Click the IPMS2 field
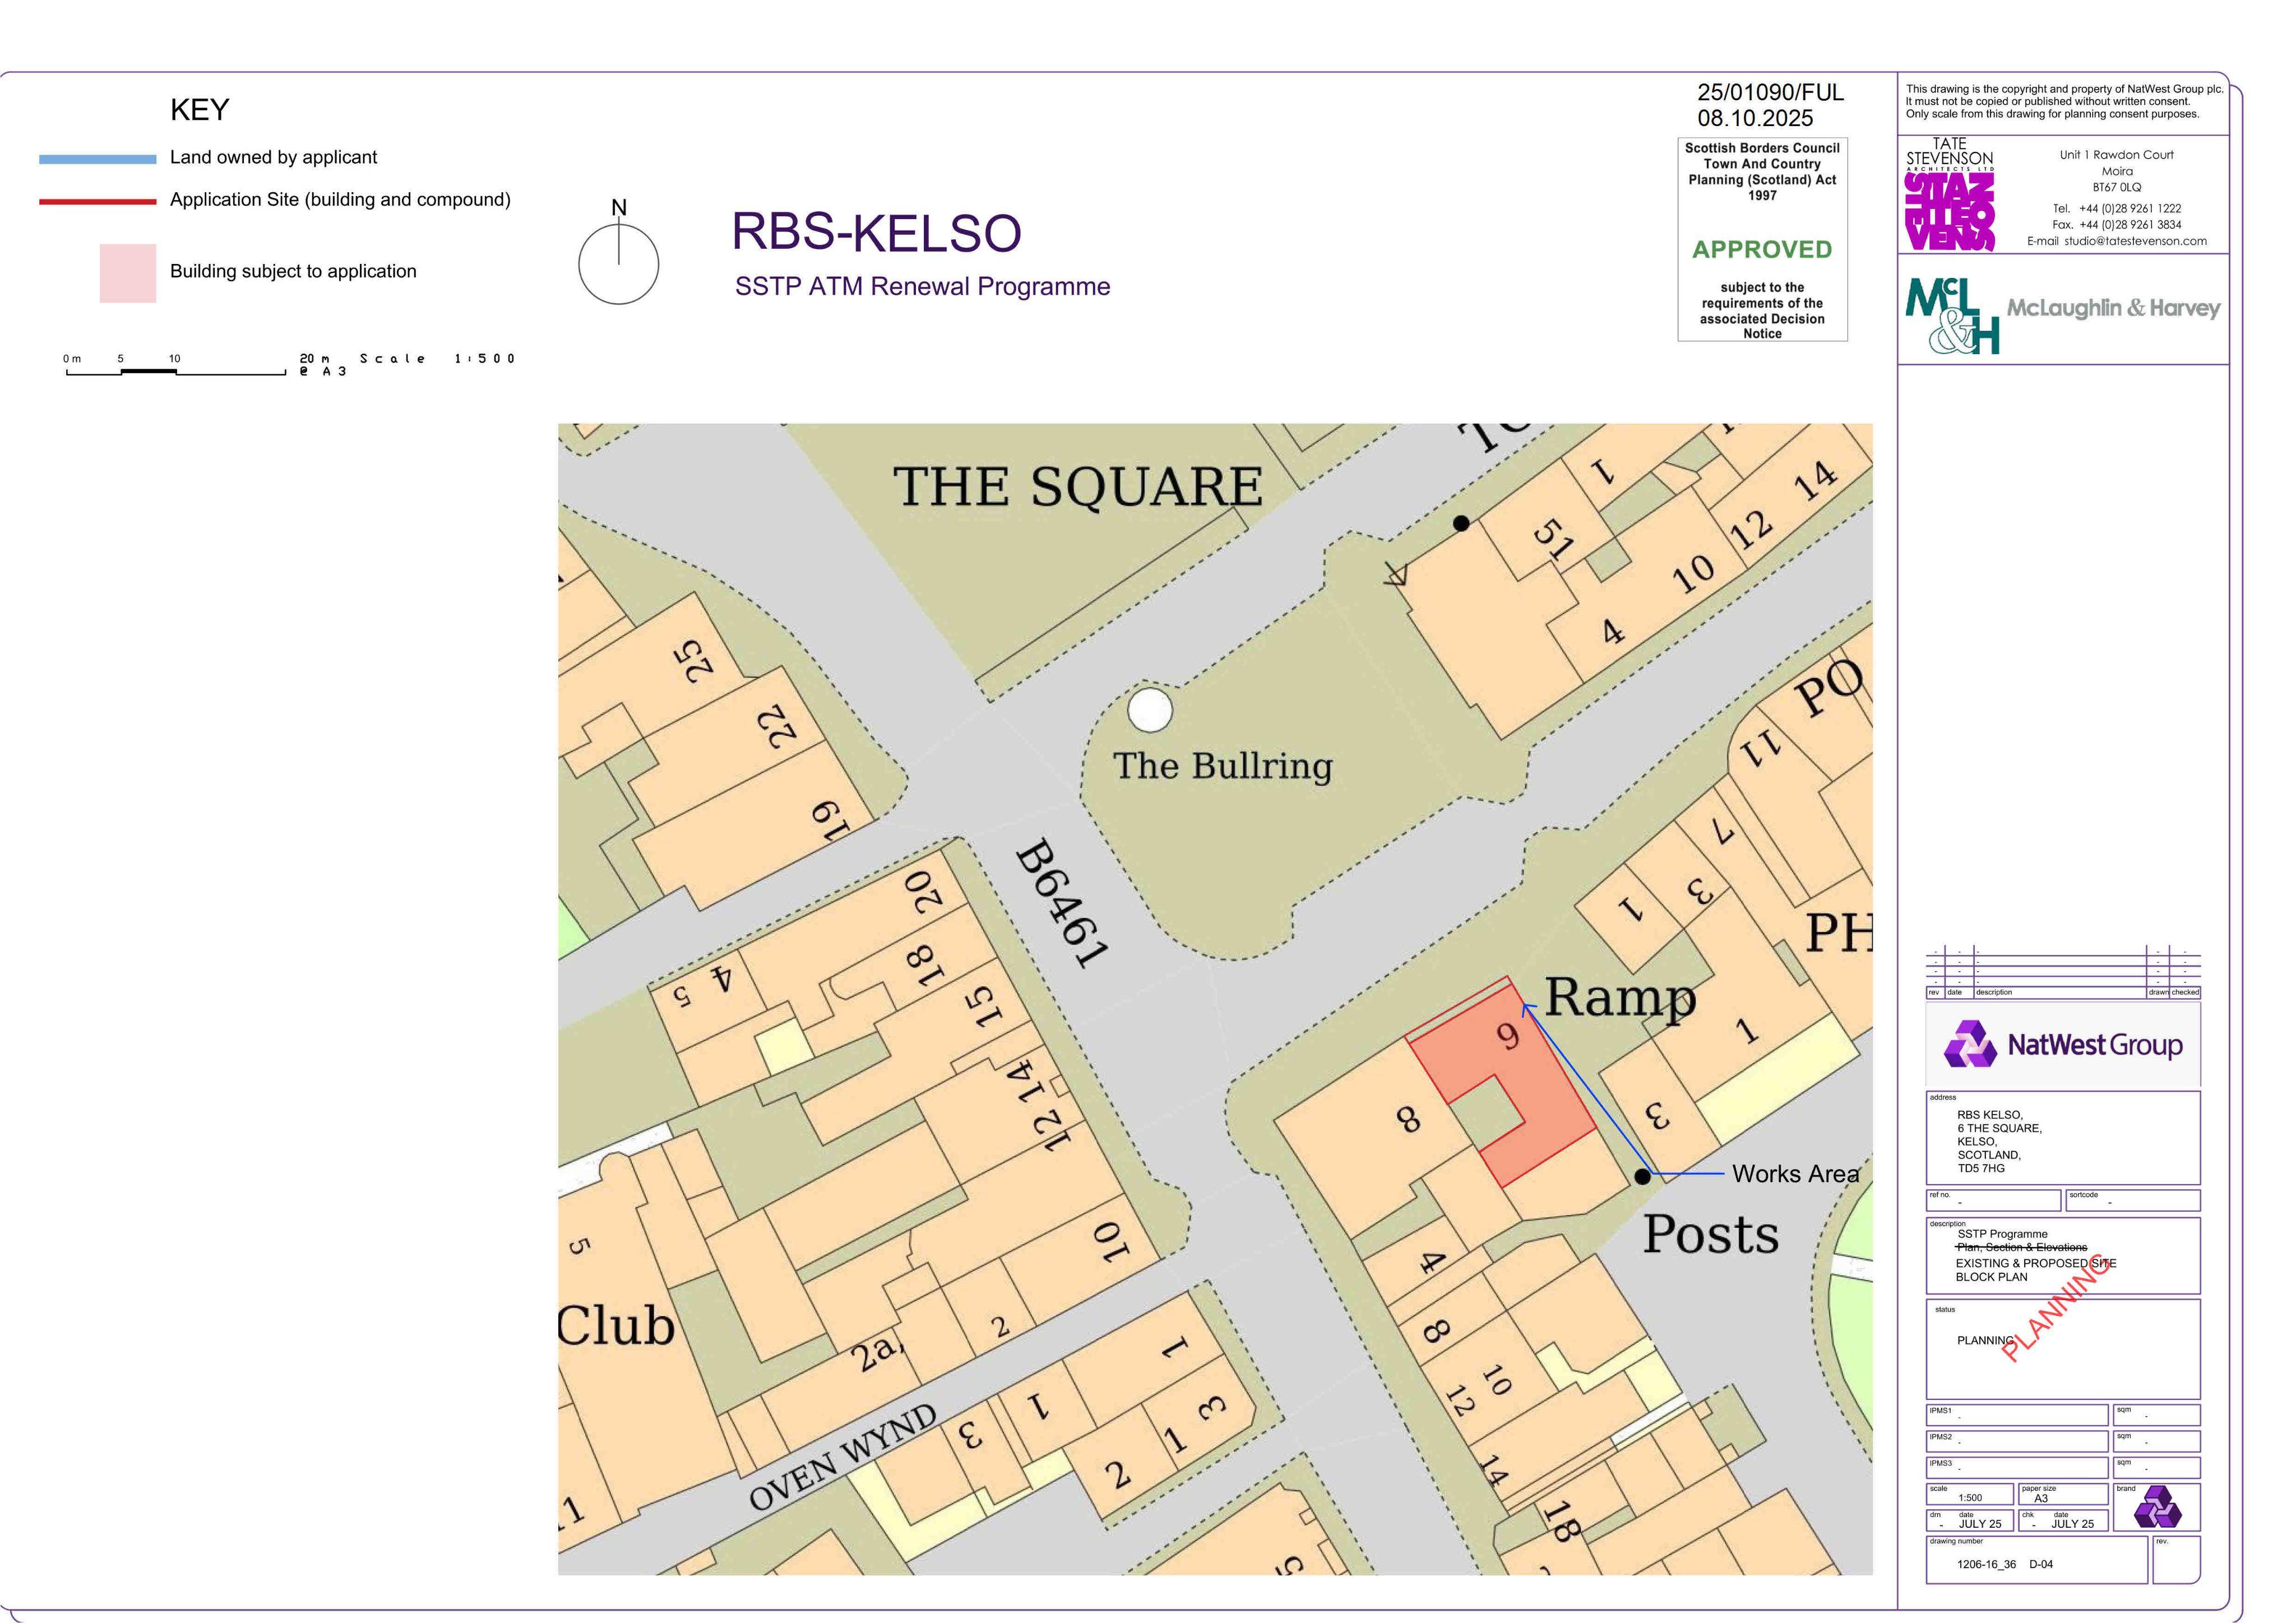This screenshot has height=1623, width=2296. [2017, 1441]
